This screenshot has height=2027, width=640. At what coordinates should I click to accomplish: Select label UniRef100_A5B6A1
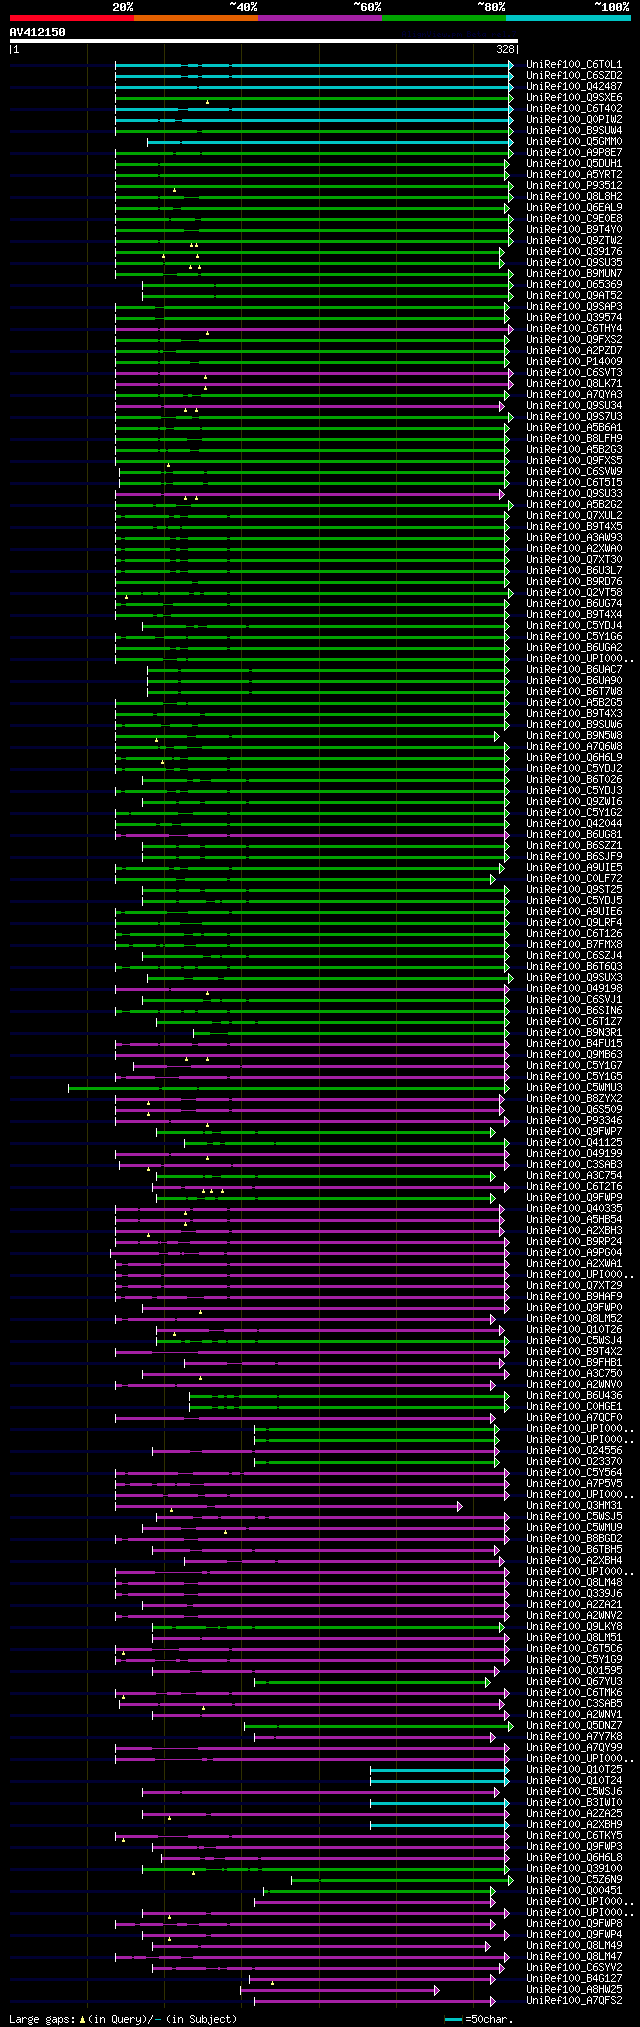pos(574,428)
